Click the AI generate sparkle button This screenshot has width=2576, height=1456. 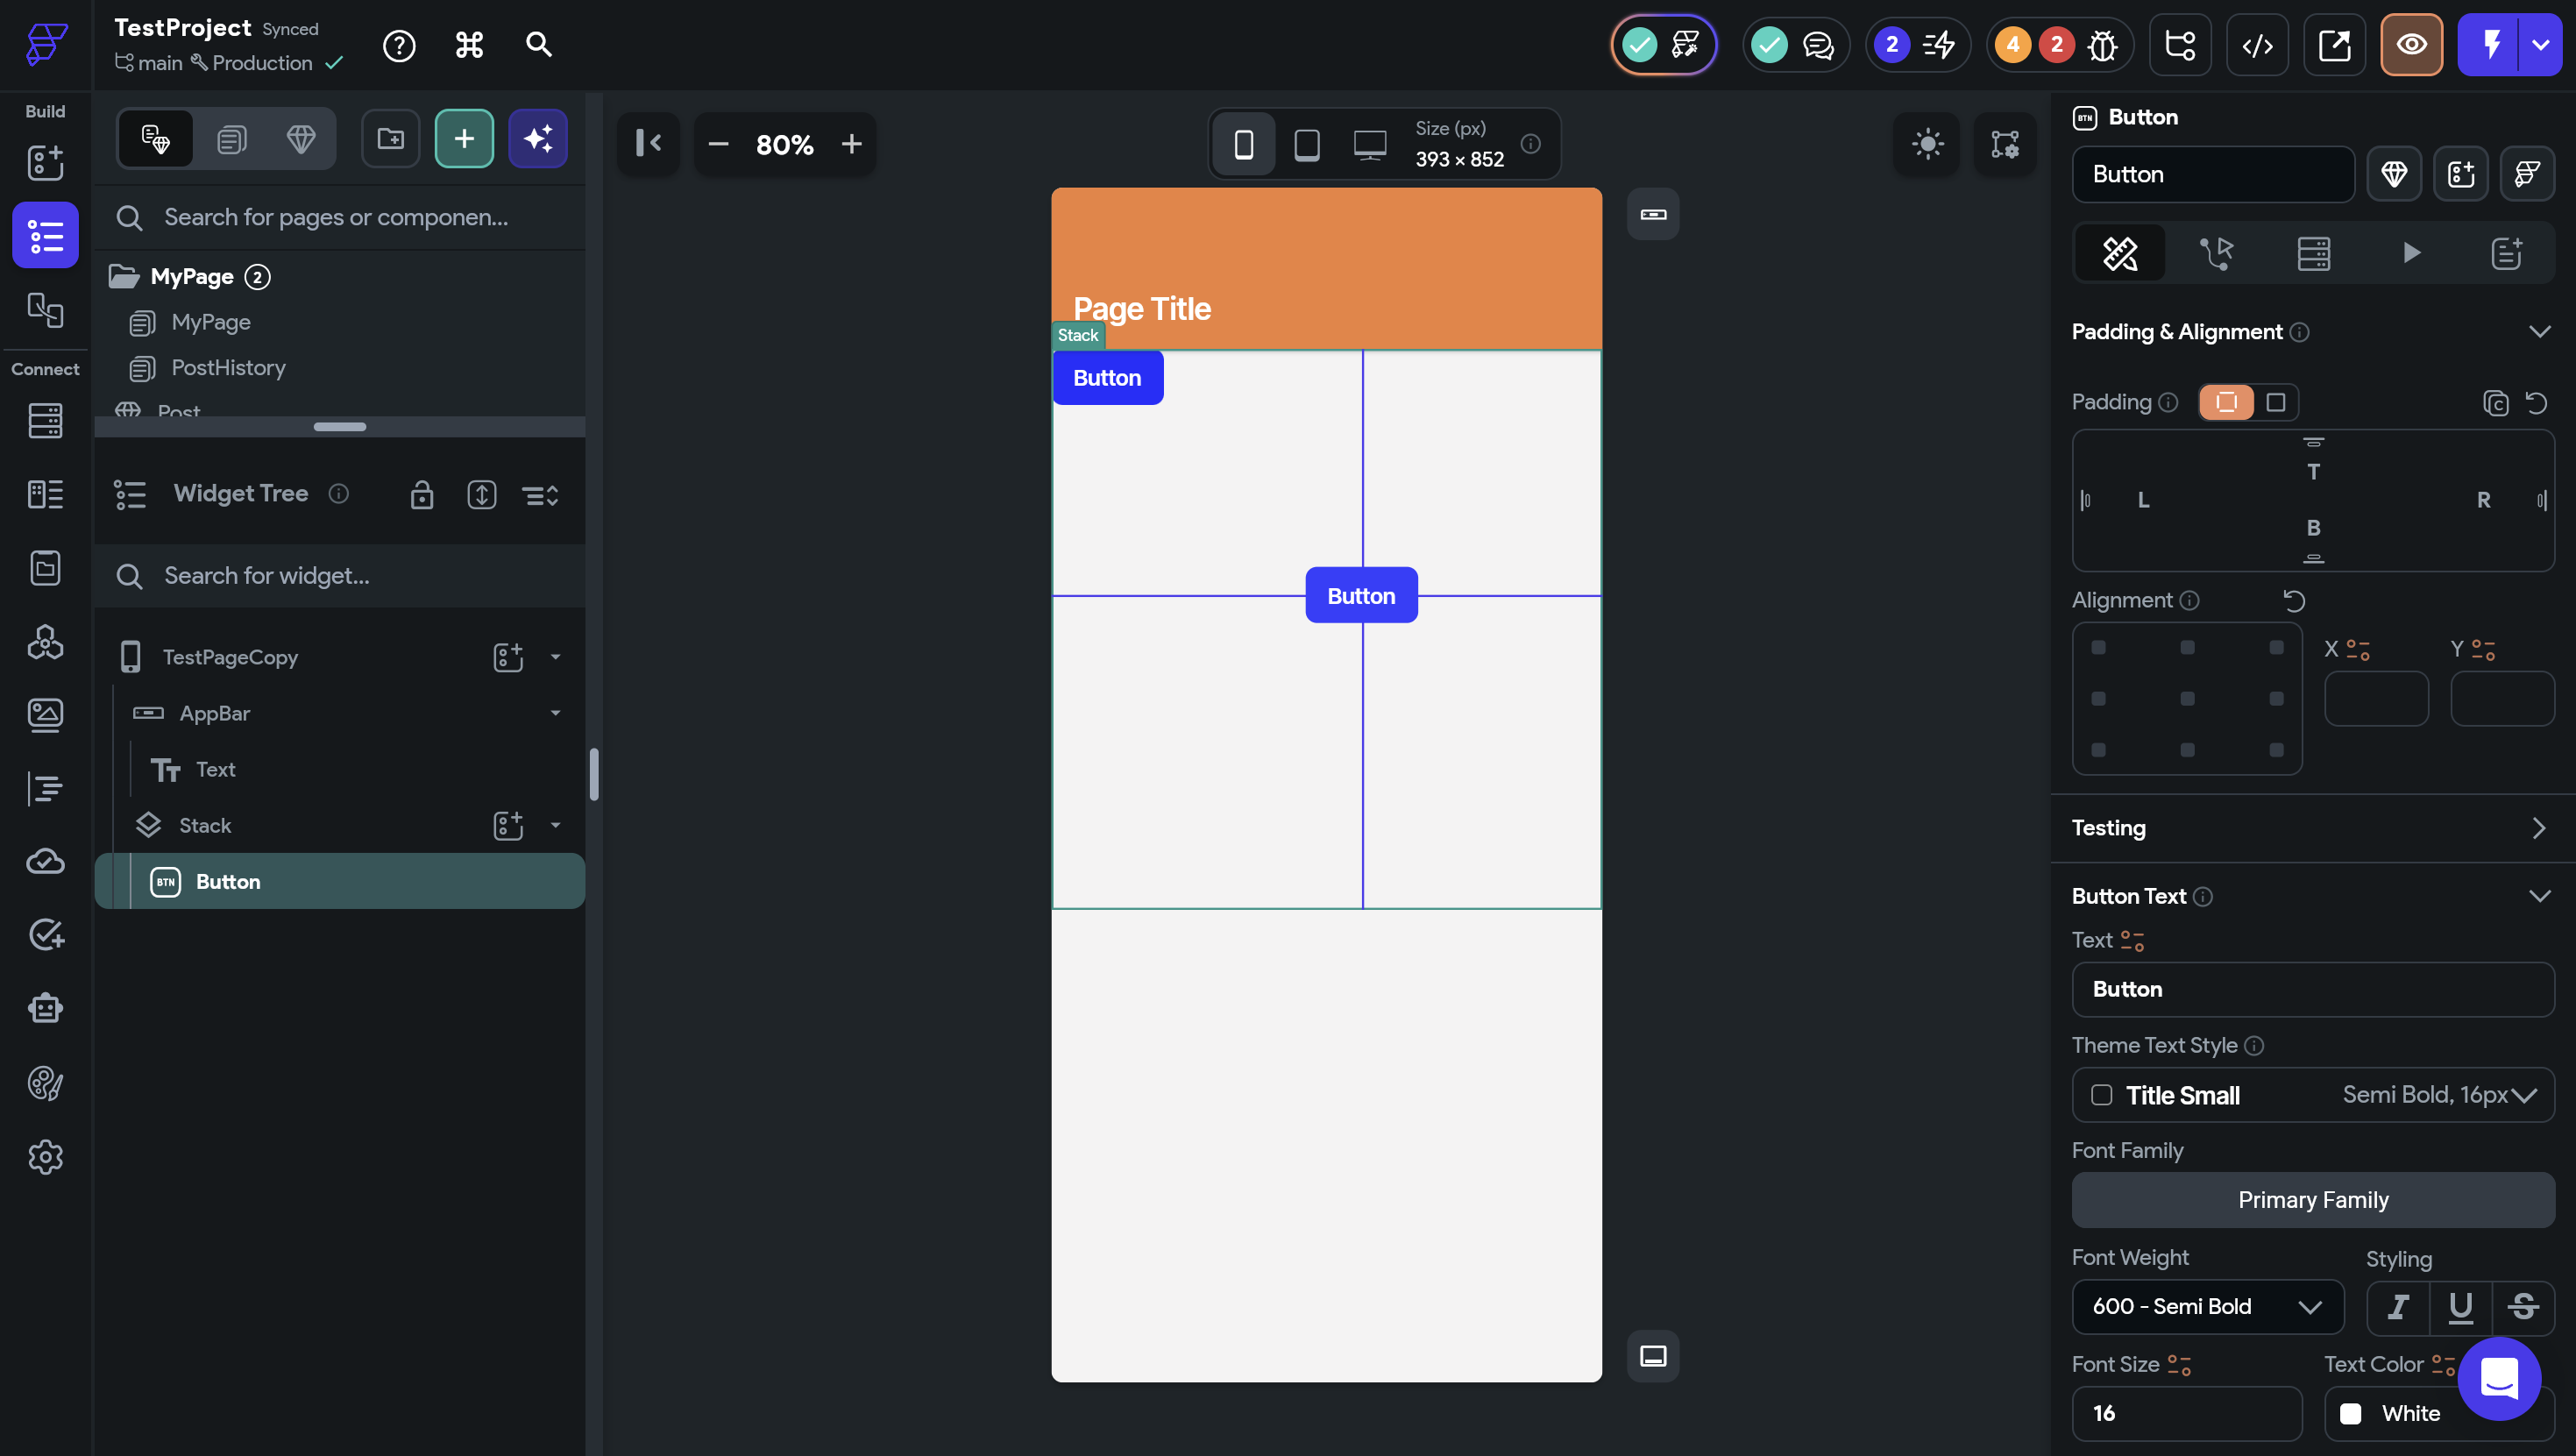[538, 139]
